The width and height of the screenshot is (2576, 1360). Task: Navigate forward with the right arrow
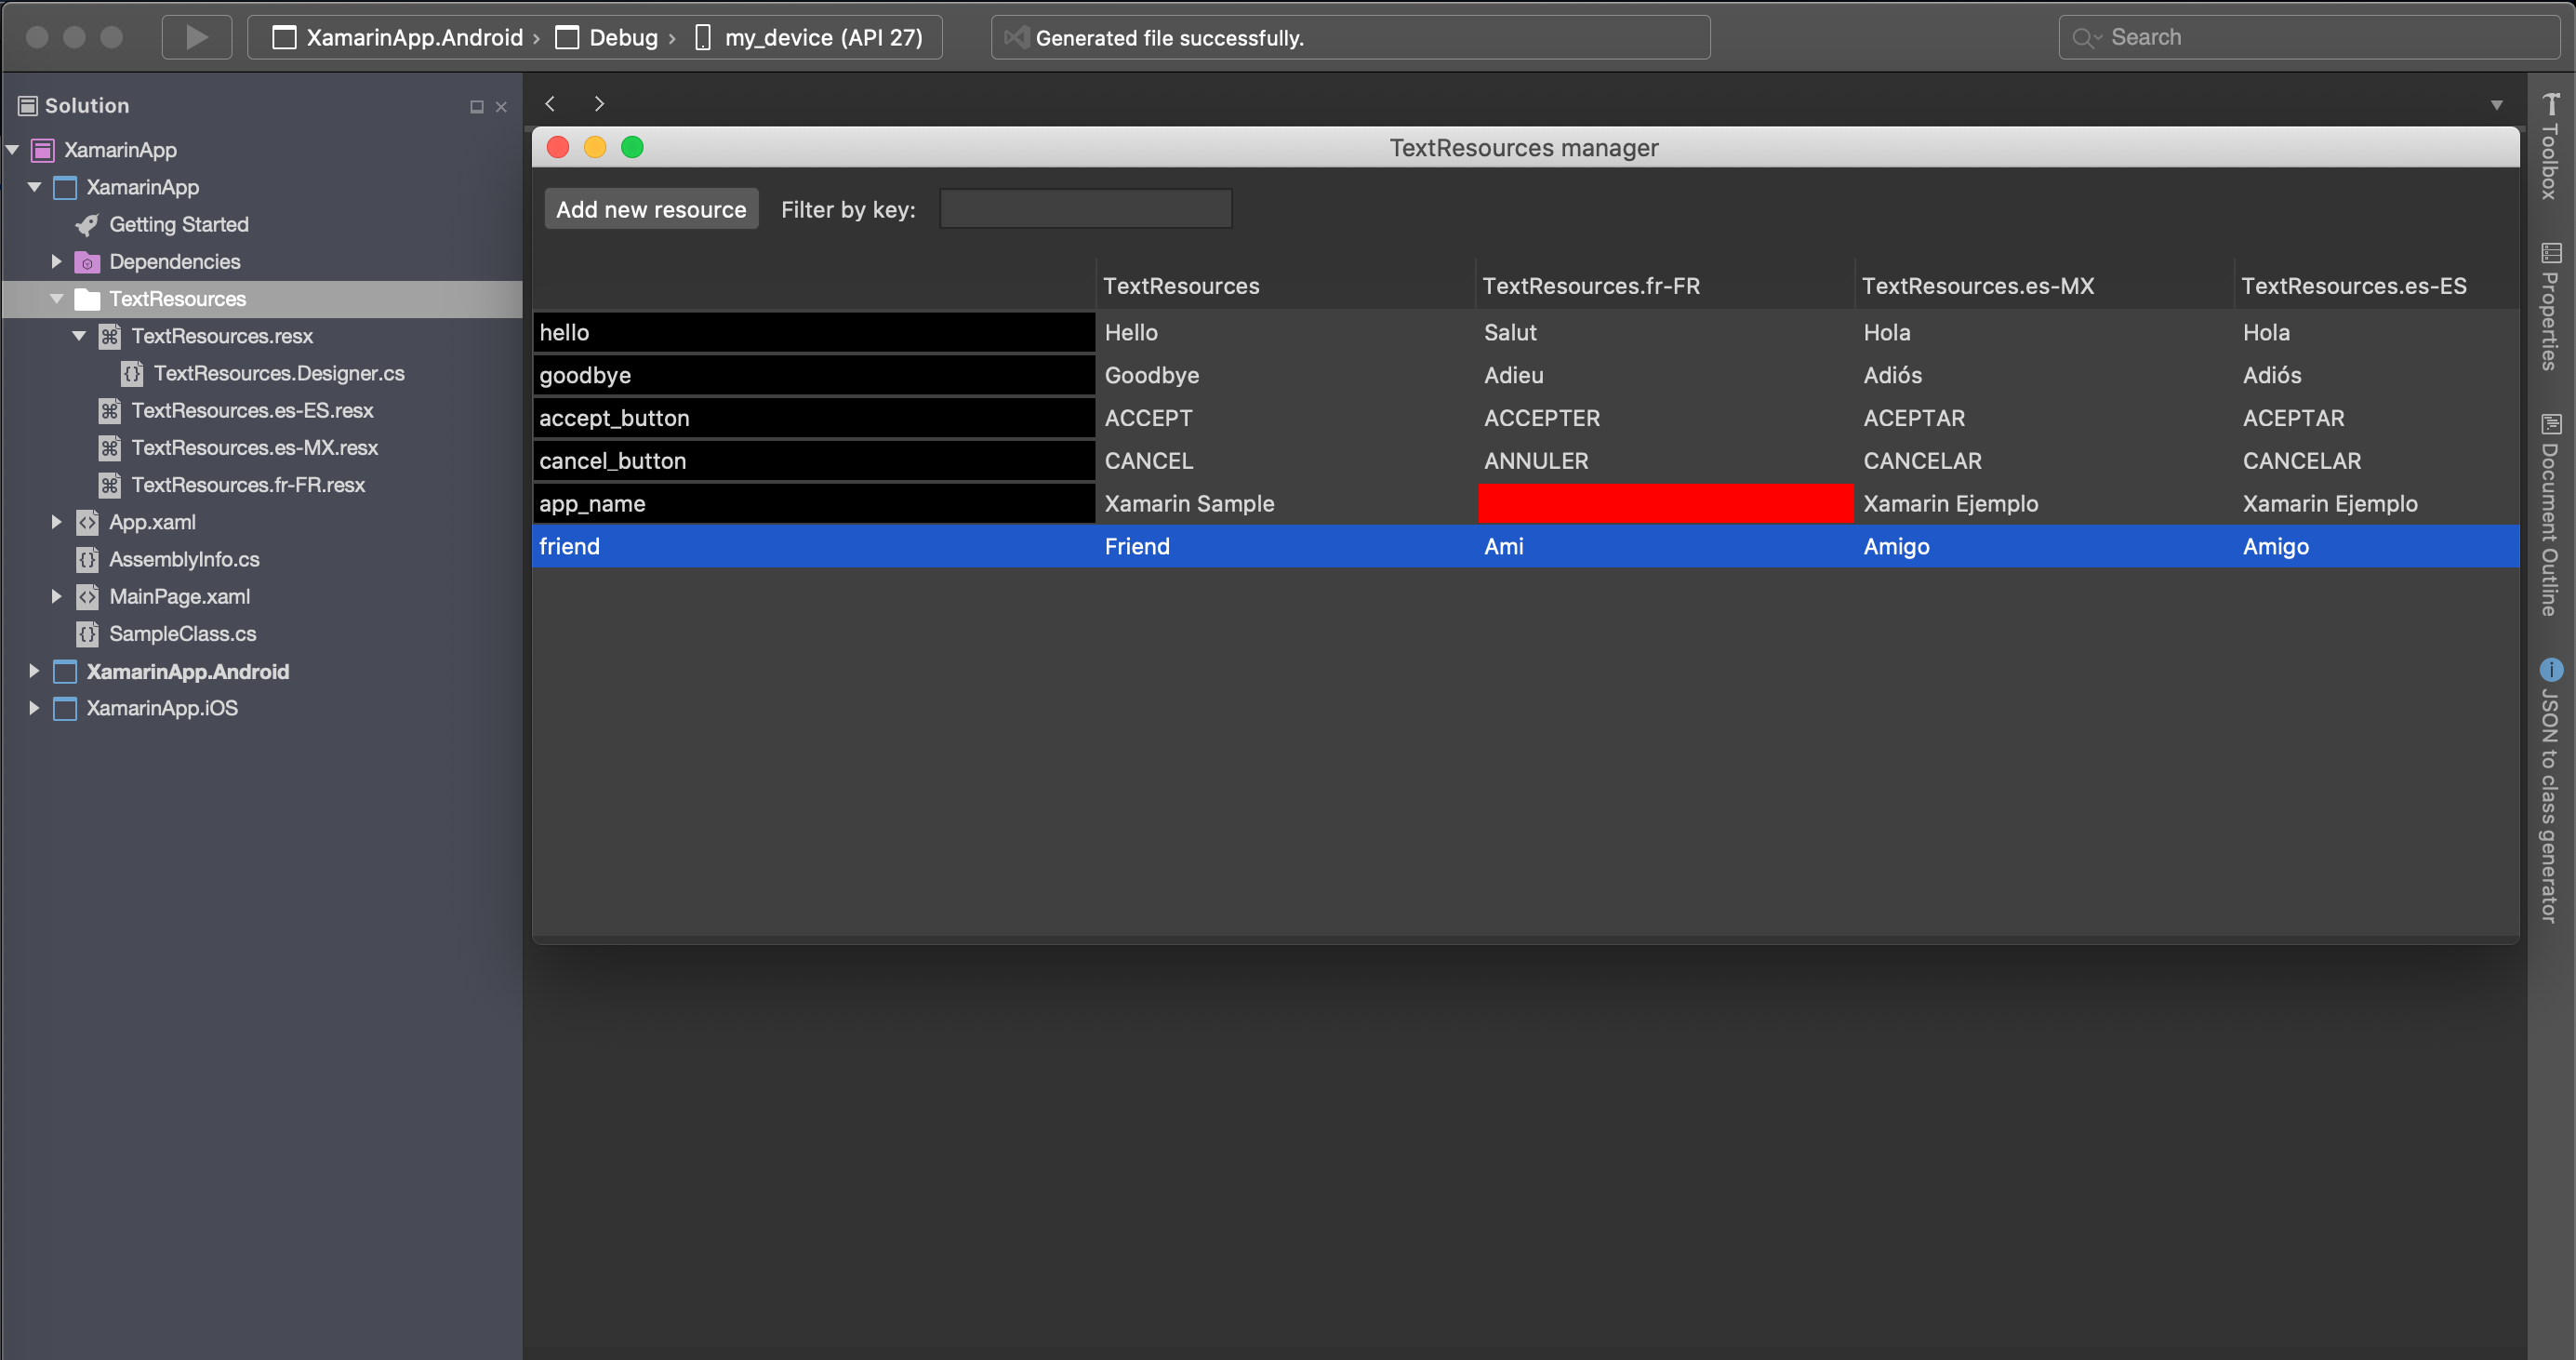click(599, 104)
